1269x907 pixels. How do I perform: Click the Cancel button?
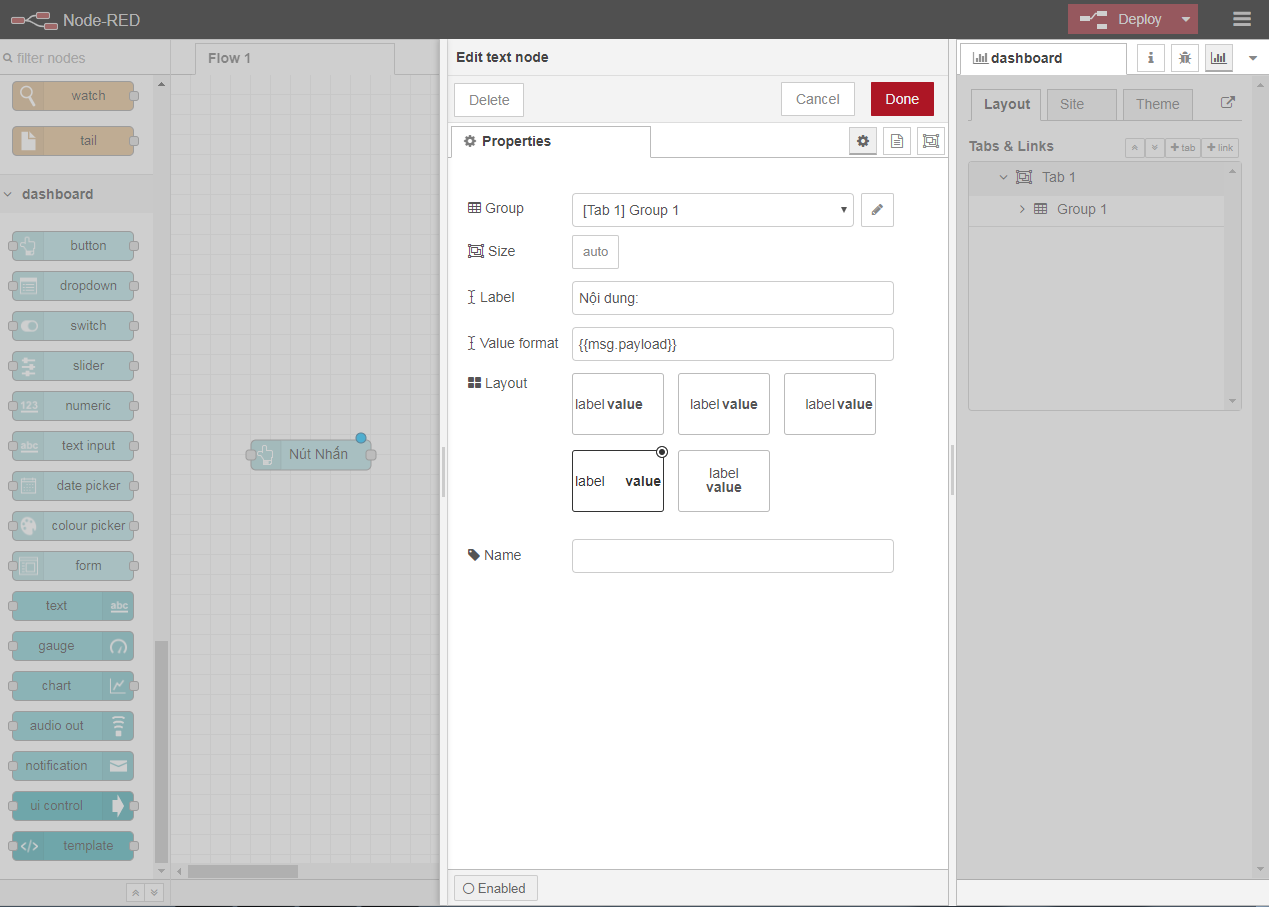(x=817, y=99)
